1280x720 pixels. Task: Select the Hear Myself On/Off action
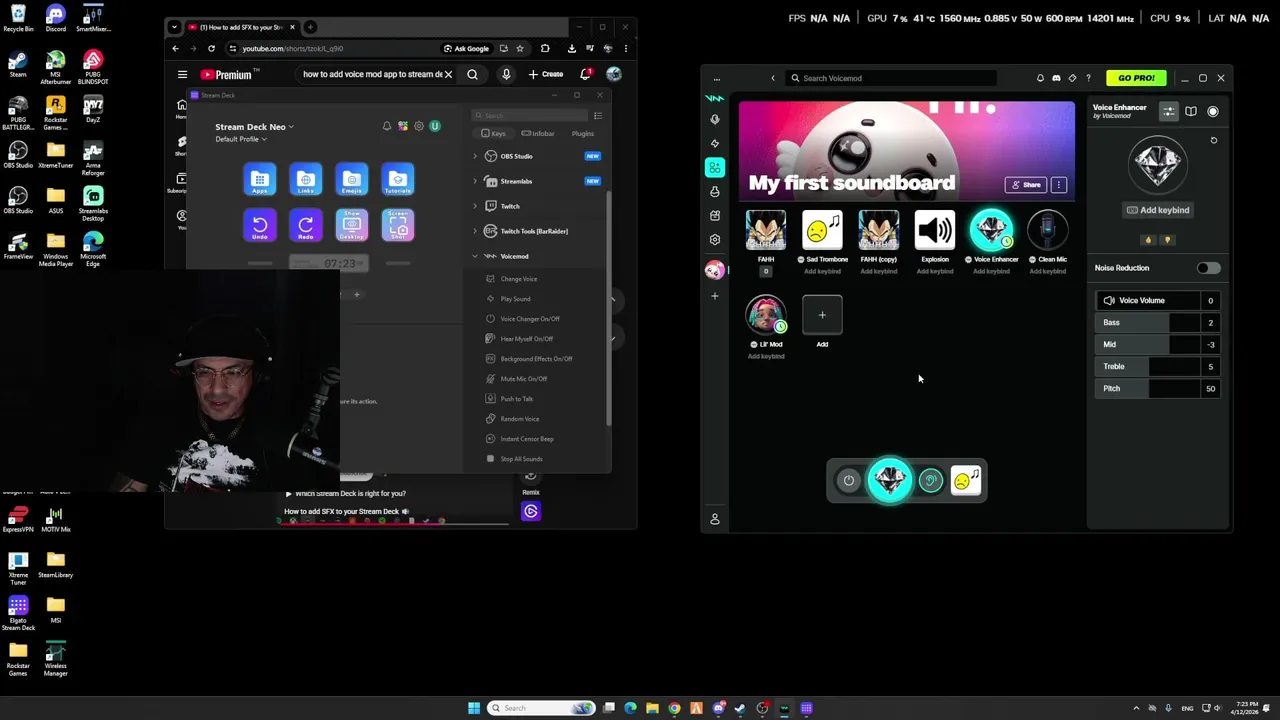[x=527, y=339]
